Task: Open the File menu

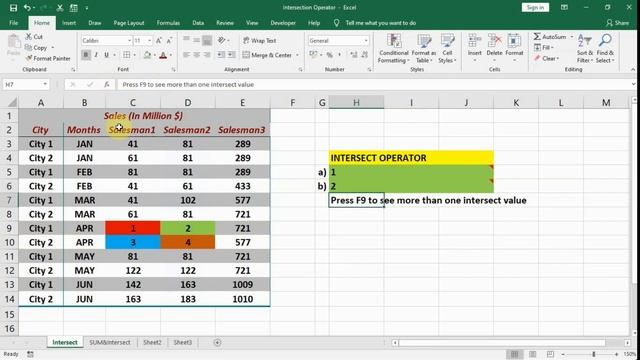Action: pos(13,23)
